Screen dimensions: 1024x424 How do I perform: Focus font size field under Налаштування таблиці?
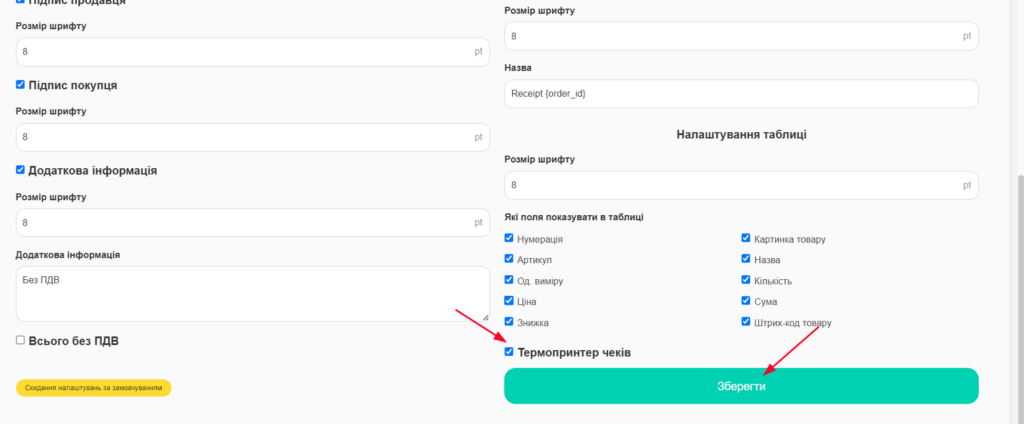click(x=741, y=186)
